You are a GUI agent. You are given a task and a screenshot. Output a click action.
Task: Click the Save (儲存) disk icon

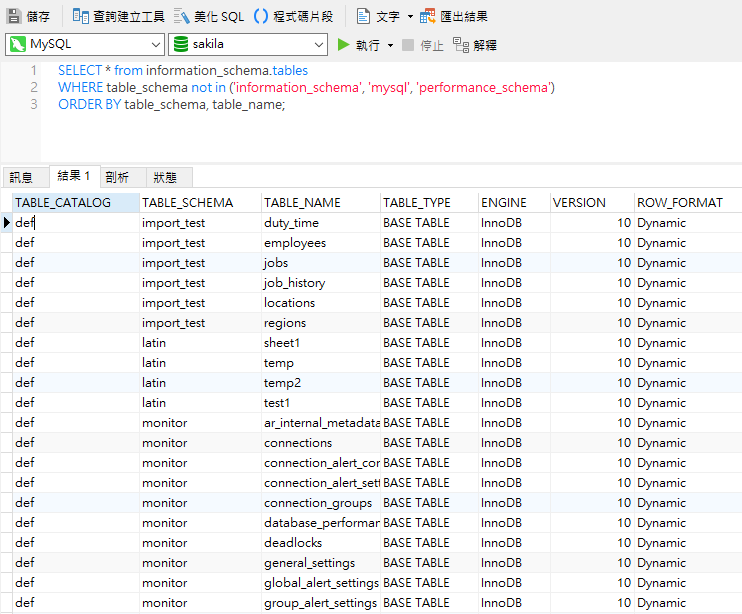point(14,16)
